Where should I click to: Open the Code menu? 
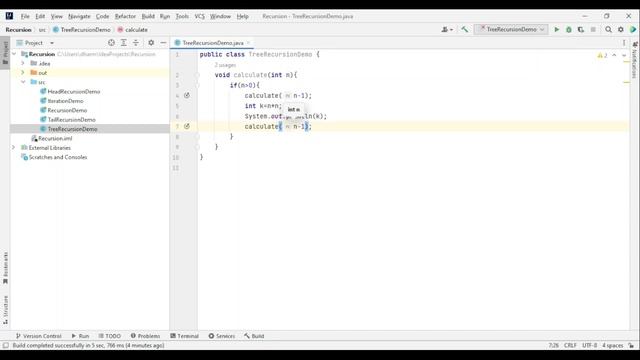click(102, 16)
